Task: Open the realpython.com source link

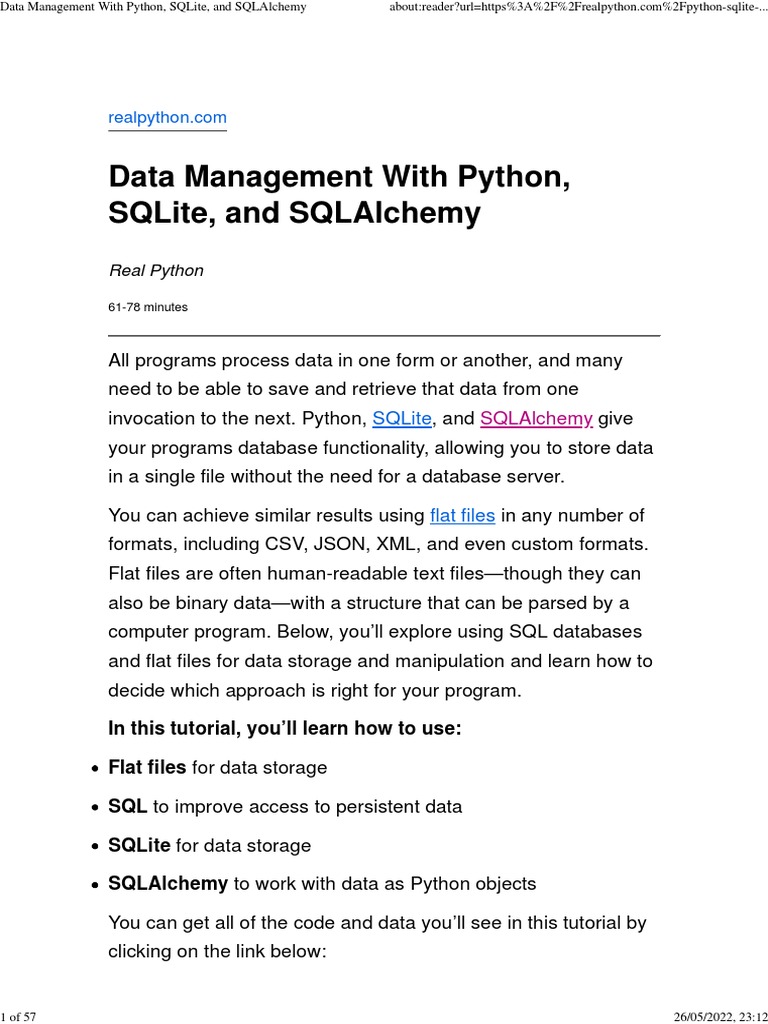Action: pyautogui.click(x=167, y=118)
